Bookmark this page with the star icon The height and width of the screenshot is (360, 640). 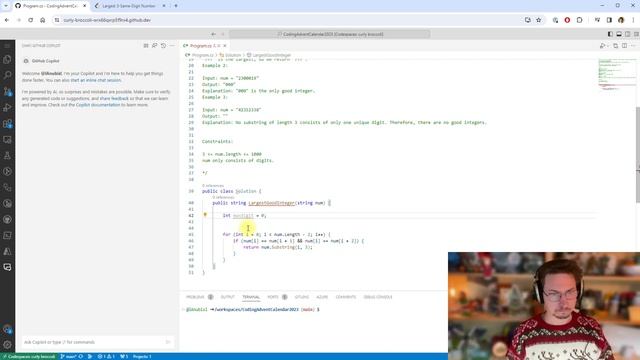[x=539, y=20]
